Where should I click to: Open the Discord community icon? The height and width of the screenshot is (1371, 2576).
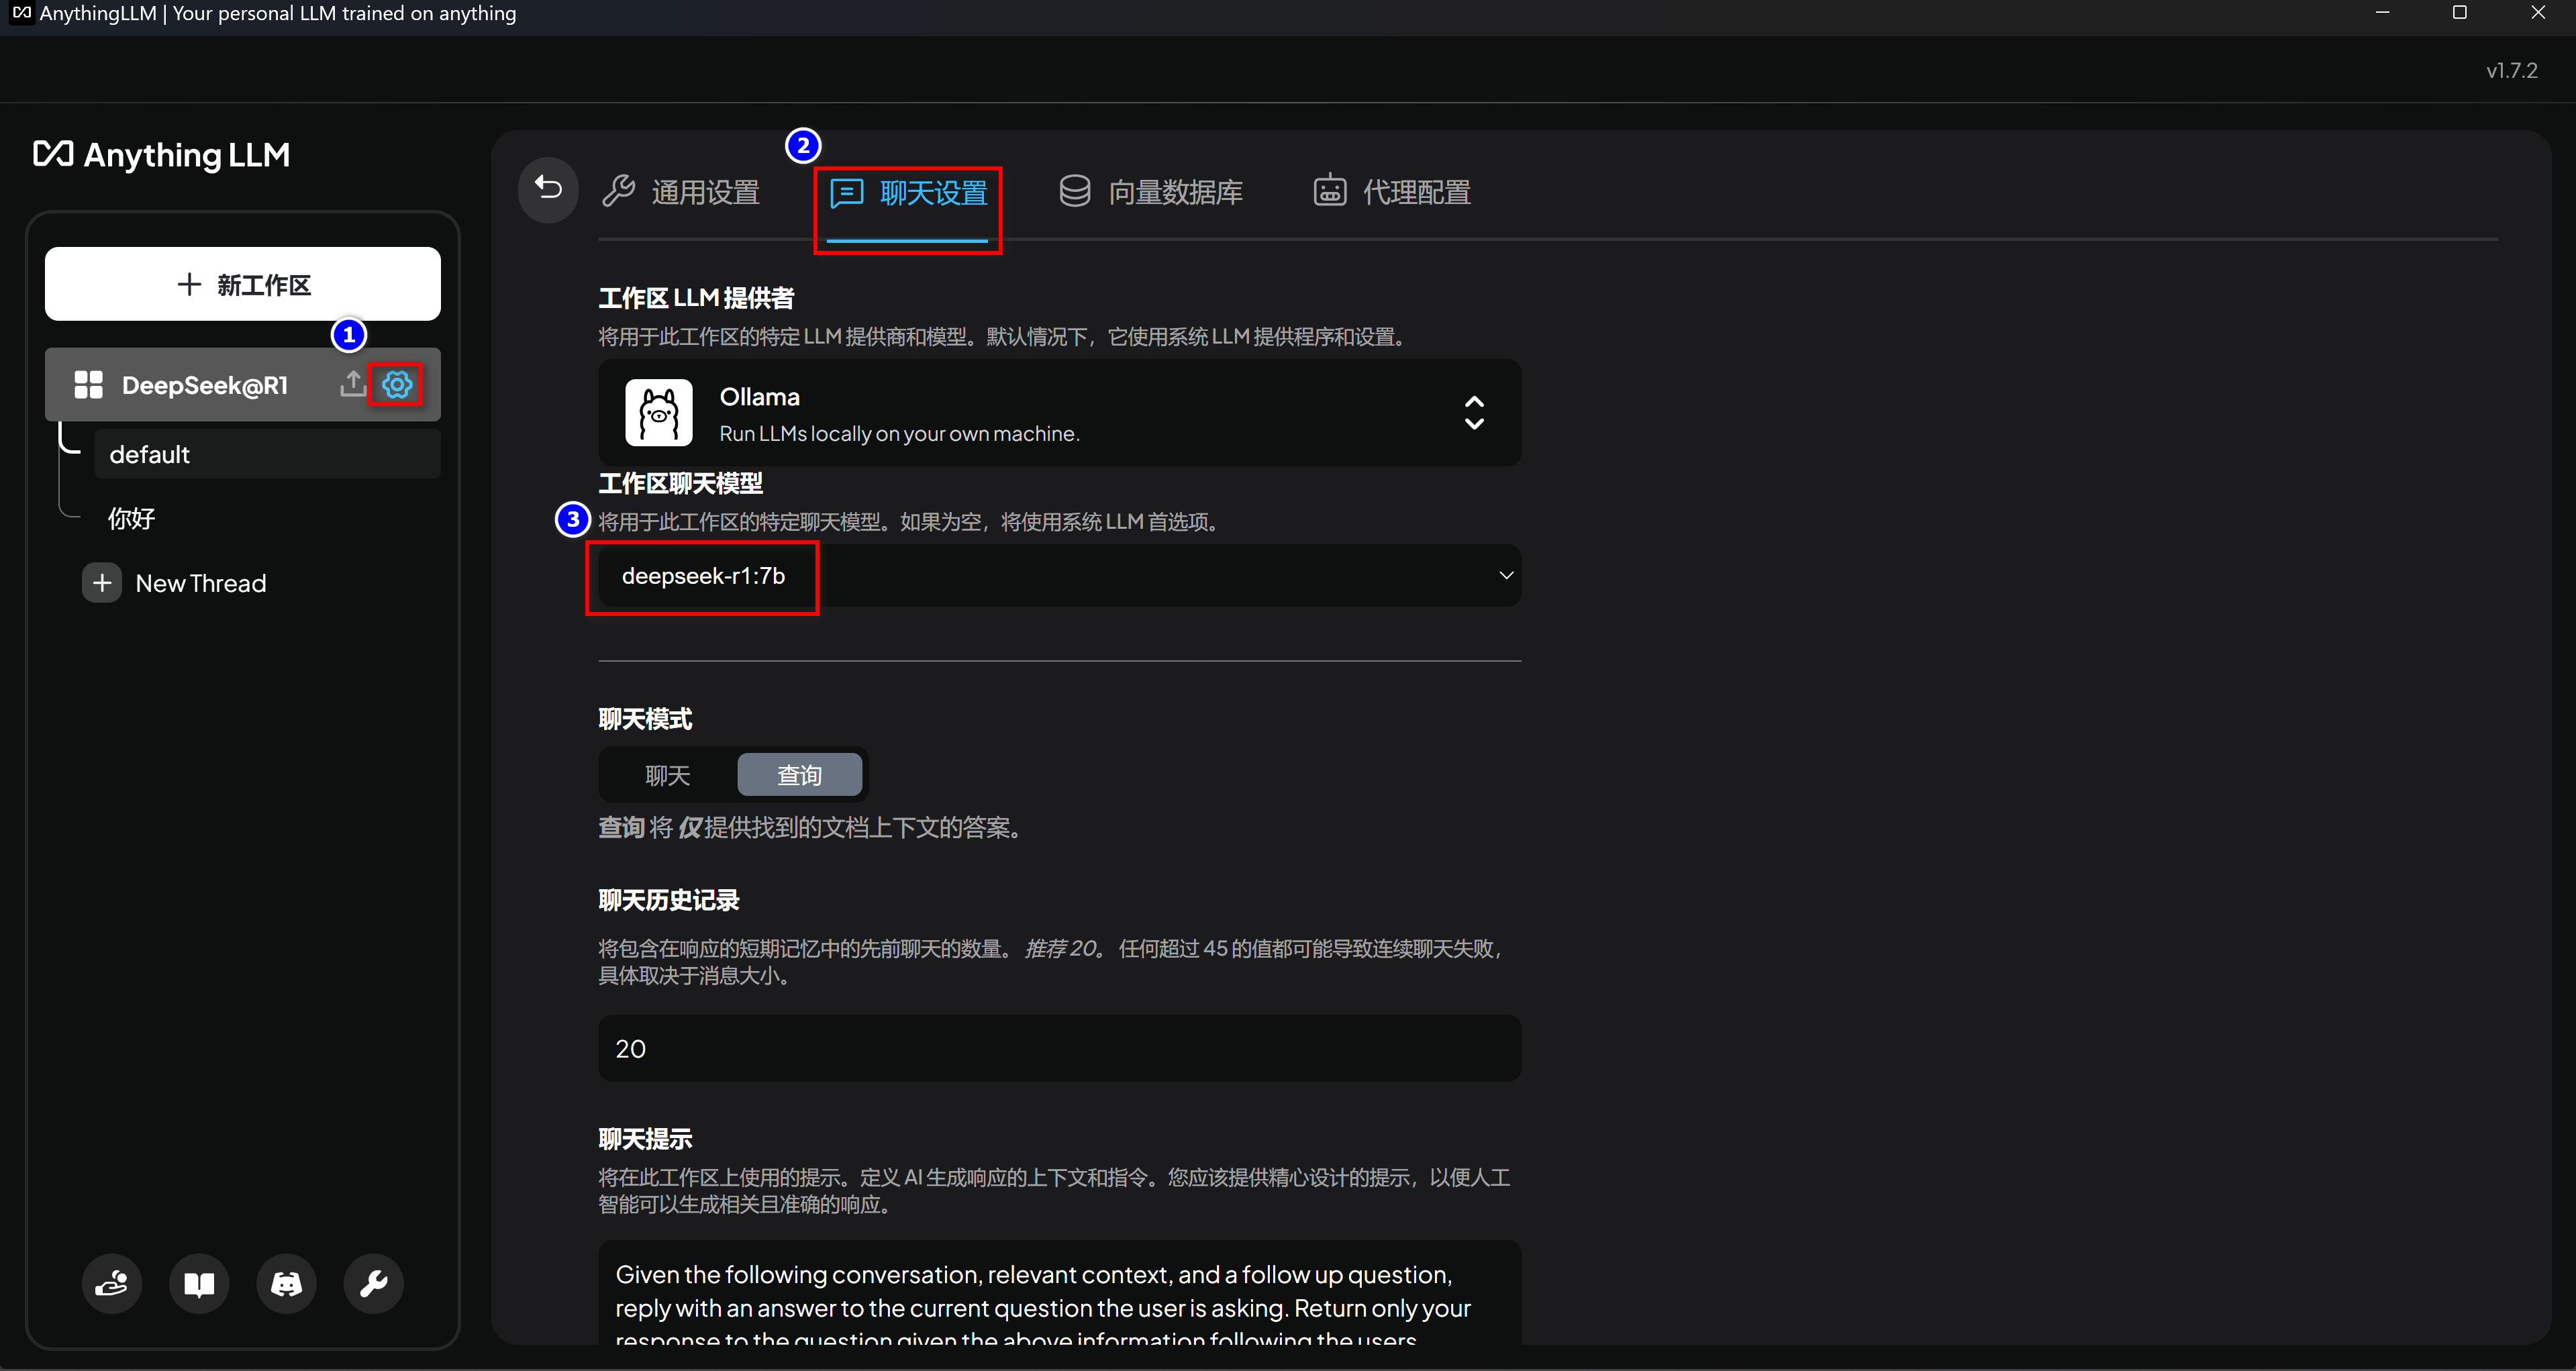coord(286,1283)
